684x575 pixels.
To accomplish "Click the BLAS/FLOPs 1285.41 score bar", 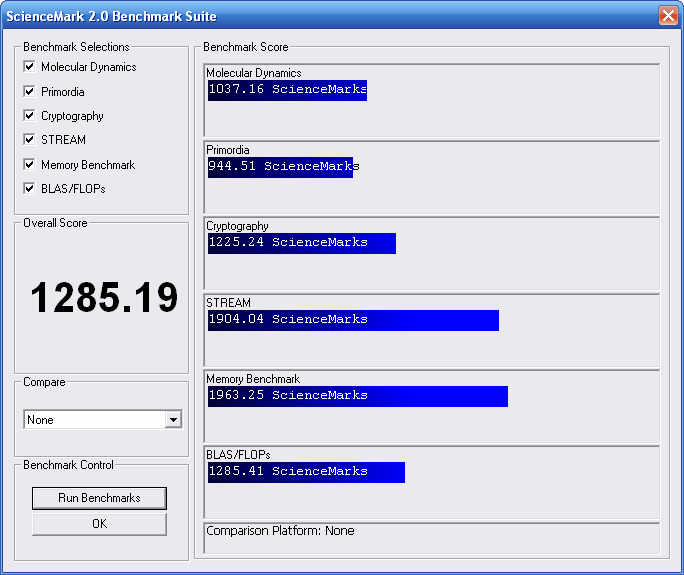I will [306, 472].
